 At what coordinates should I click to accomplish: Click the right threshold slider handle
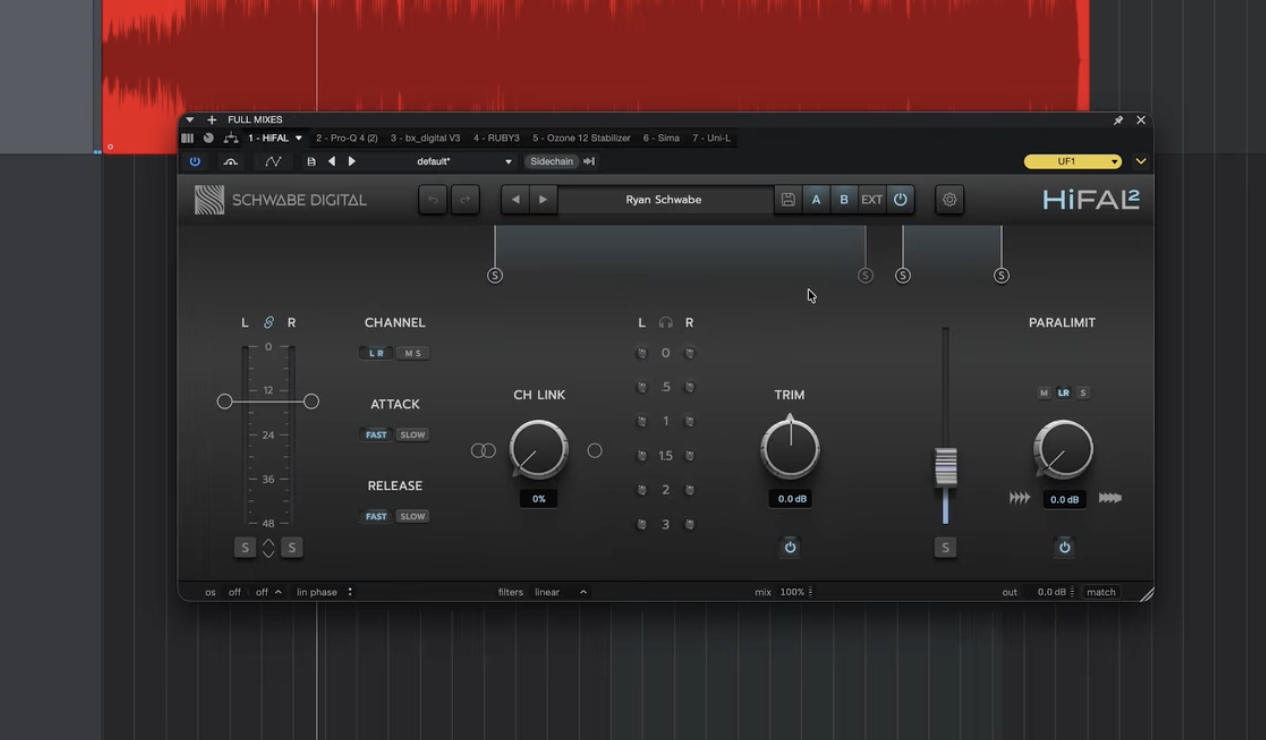coord(311,401)
